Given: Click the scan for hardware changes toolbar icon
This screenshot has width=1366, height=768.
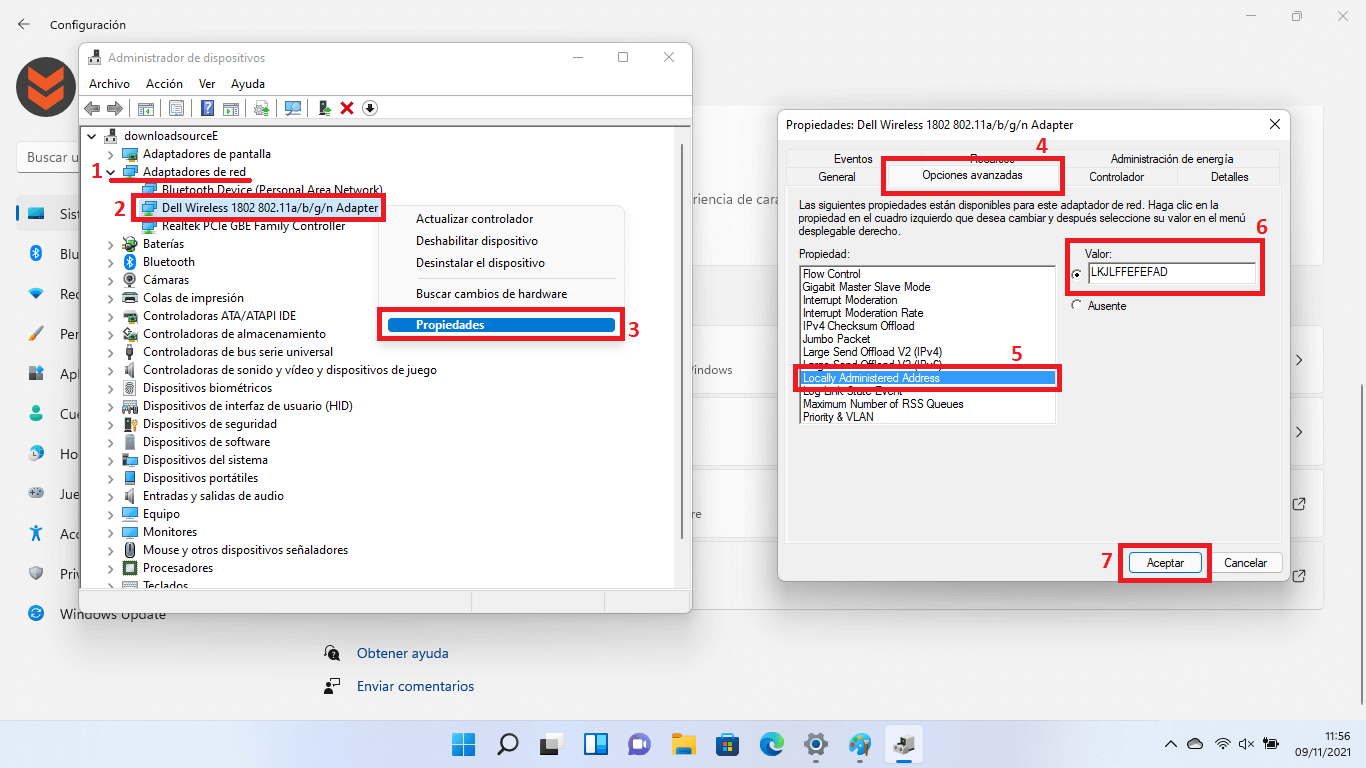Looking at the screenshot, I should pos(293,108).
